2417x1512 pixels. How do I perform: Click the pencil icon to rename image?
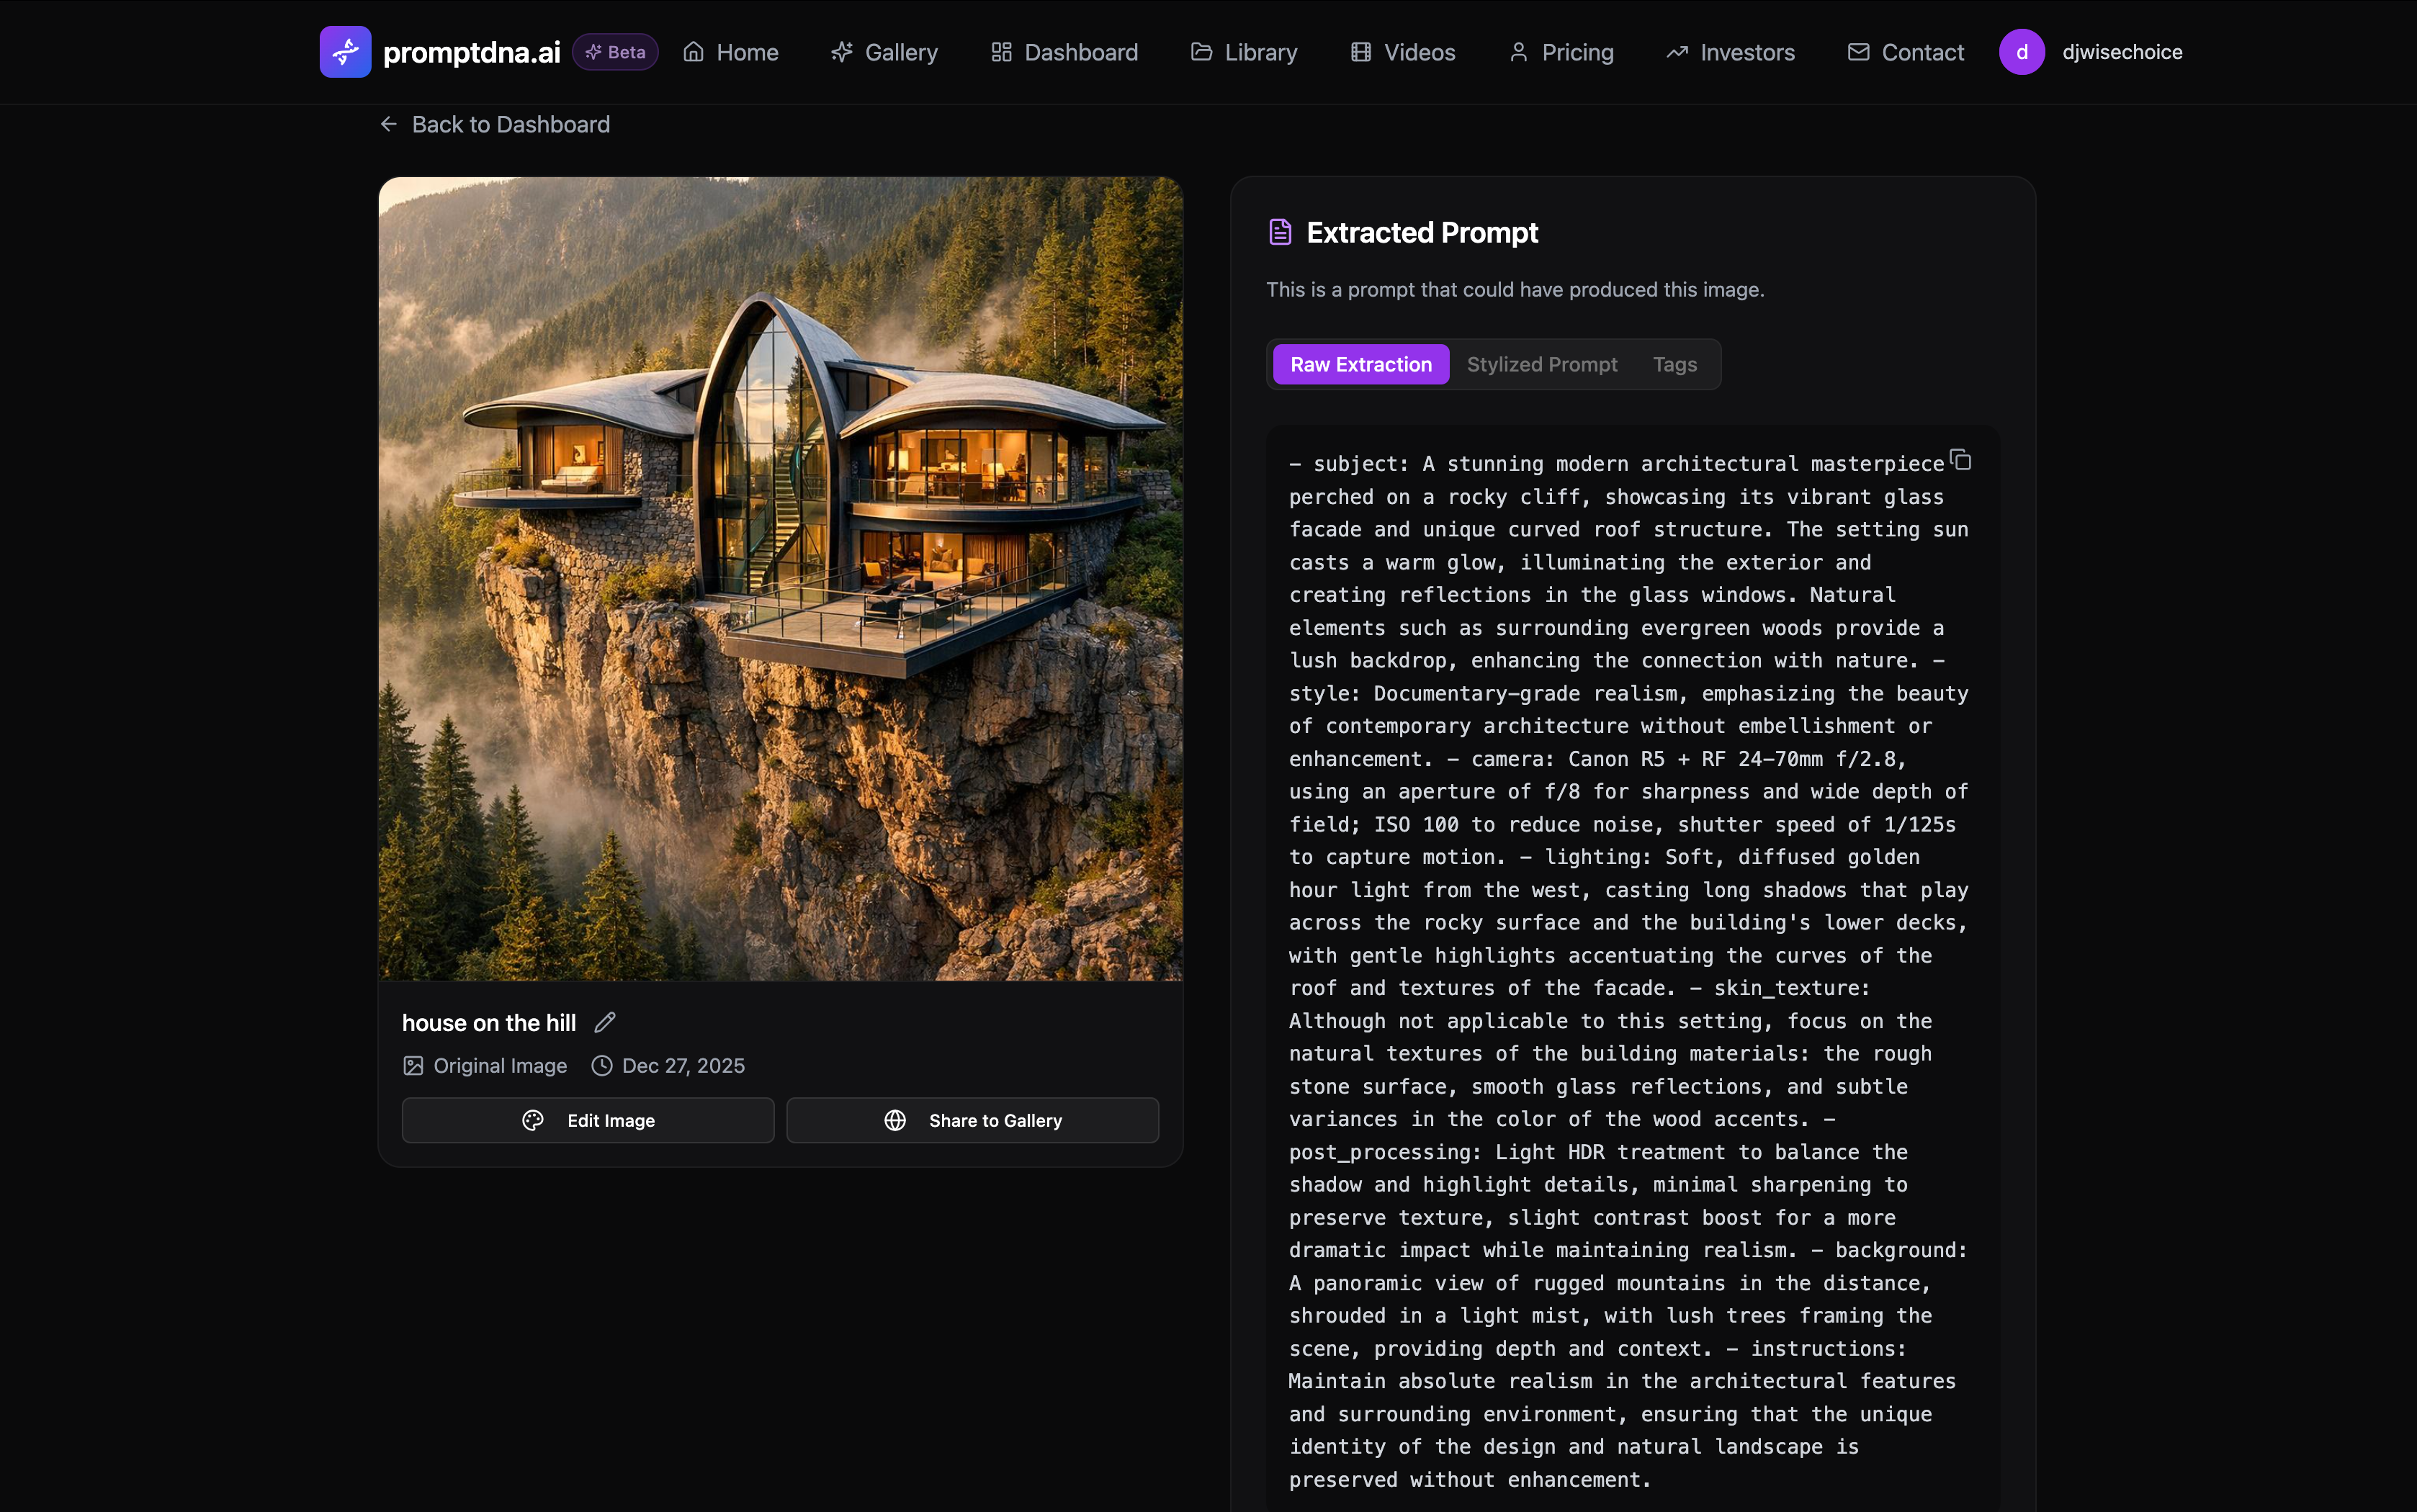click(605, 1022)
